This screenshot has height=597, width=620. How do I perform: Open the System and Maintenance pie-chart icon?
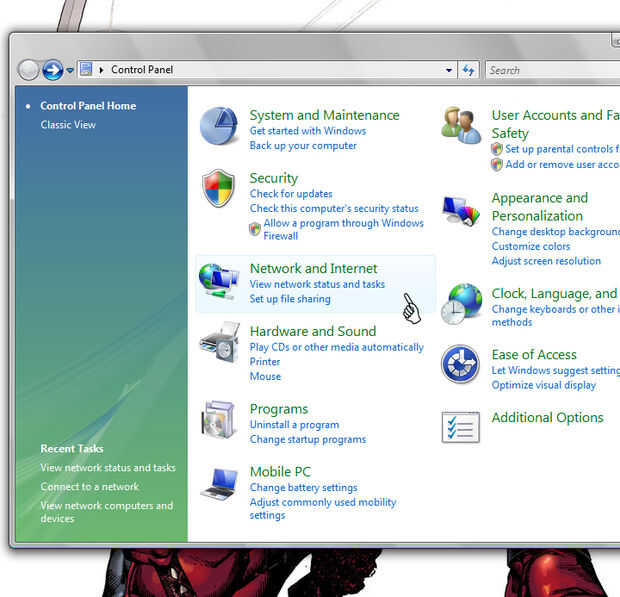(219, 126)
